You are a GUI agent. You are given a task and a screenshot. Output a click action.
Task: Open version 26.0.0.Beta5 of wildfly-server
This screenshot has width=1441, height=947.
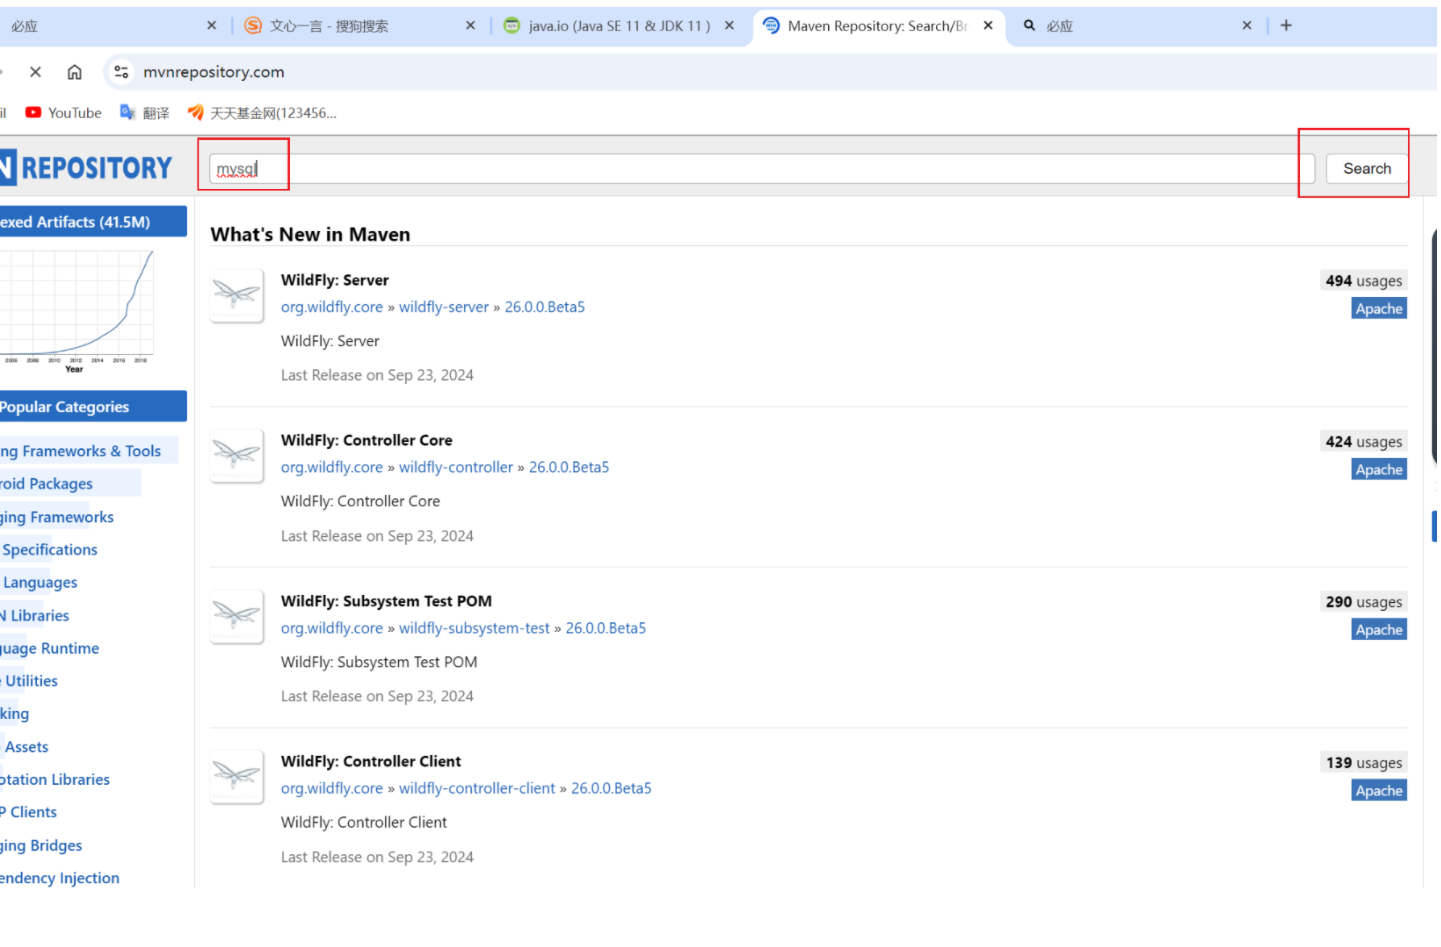click(x=545, y=307)
